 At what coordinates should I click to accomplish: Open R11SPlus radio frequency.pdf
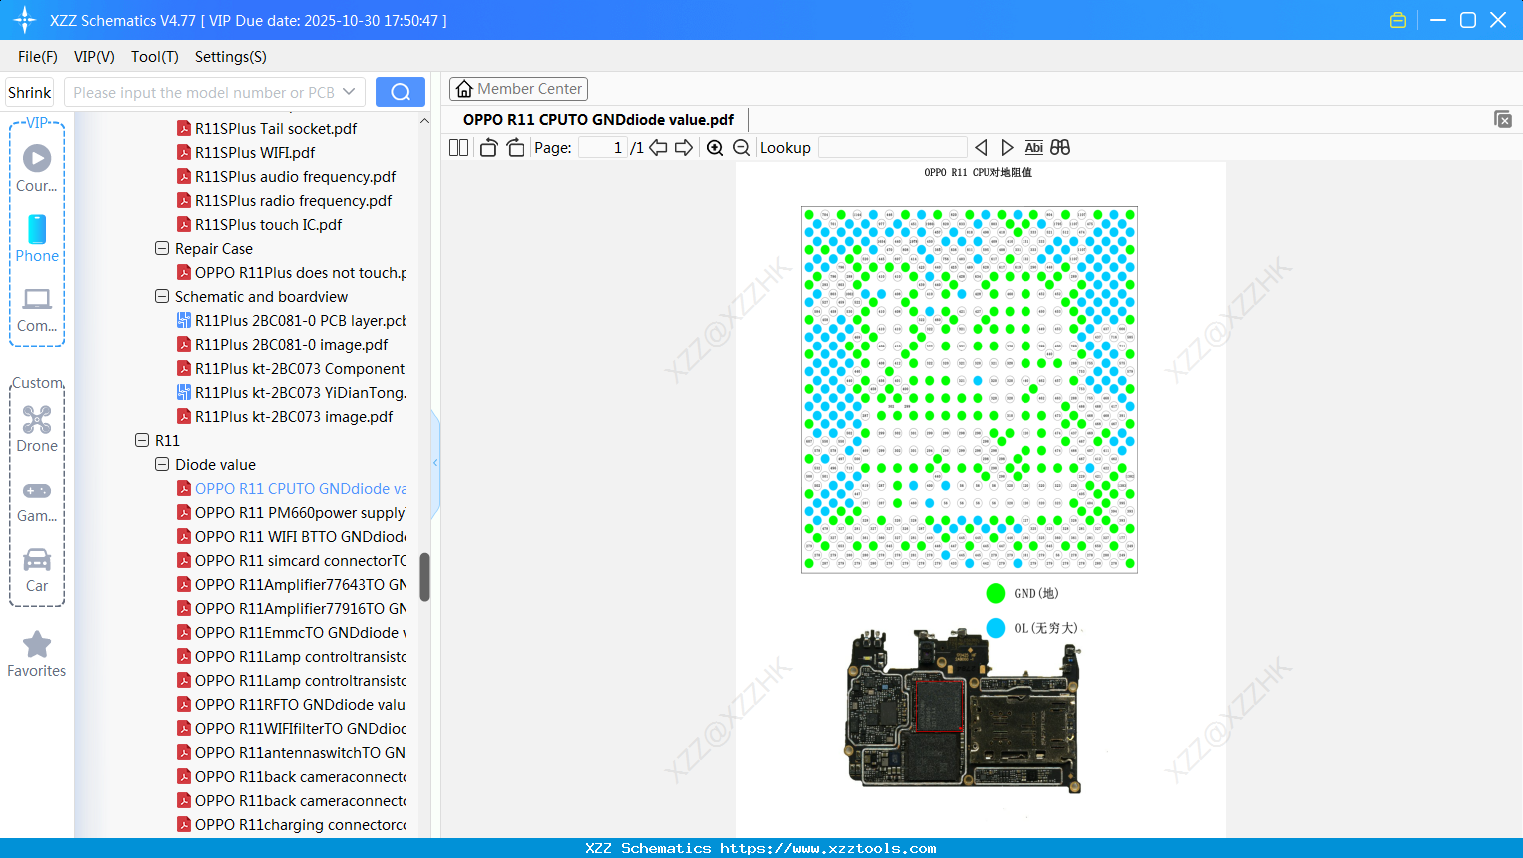coord(293,200)
